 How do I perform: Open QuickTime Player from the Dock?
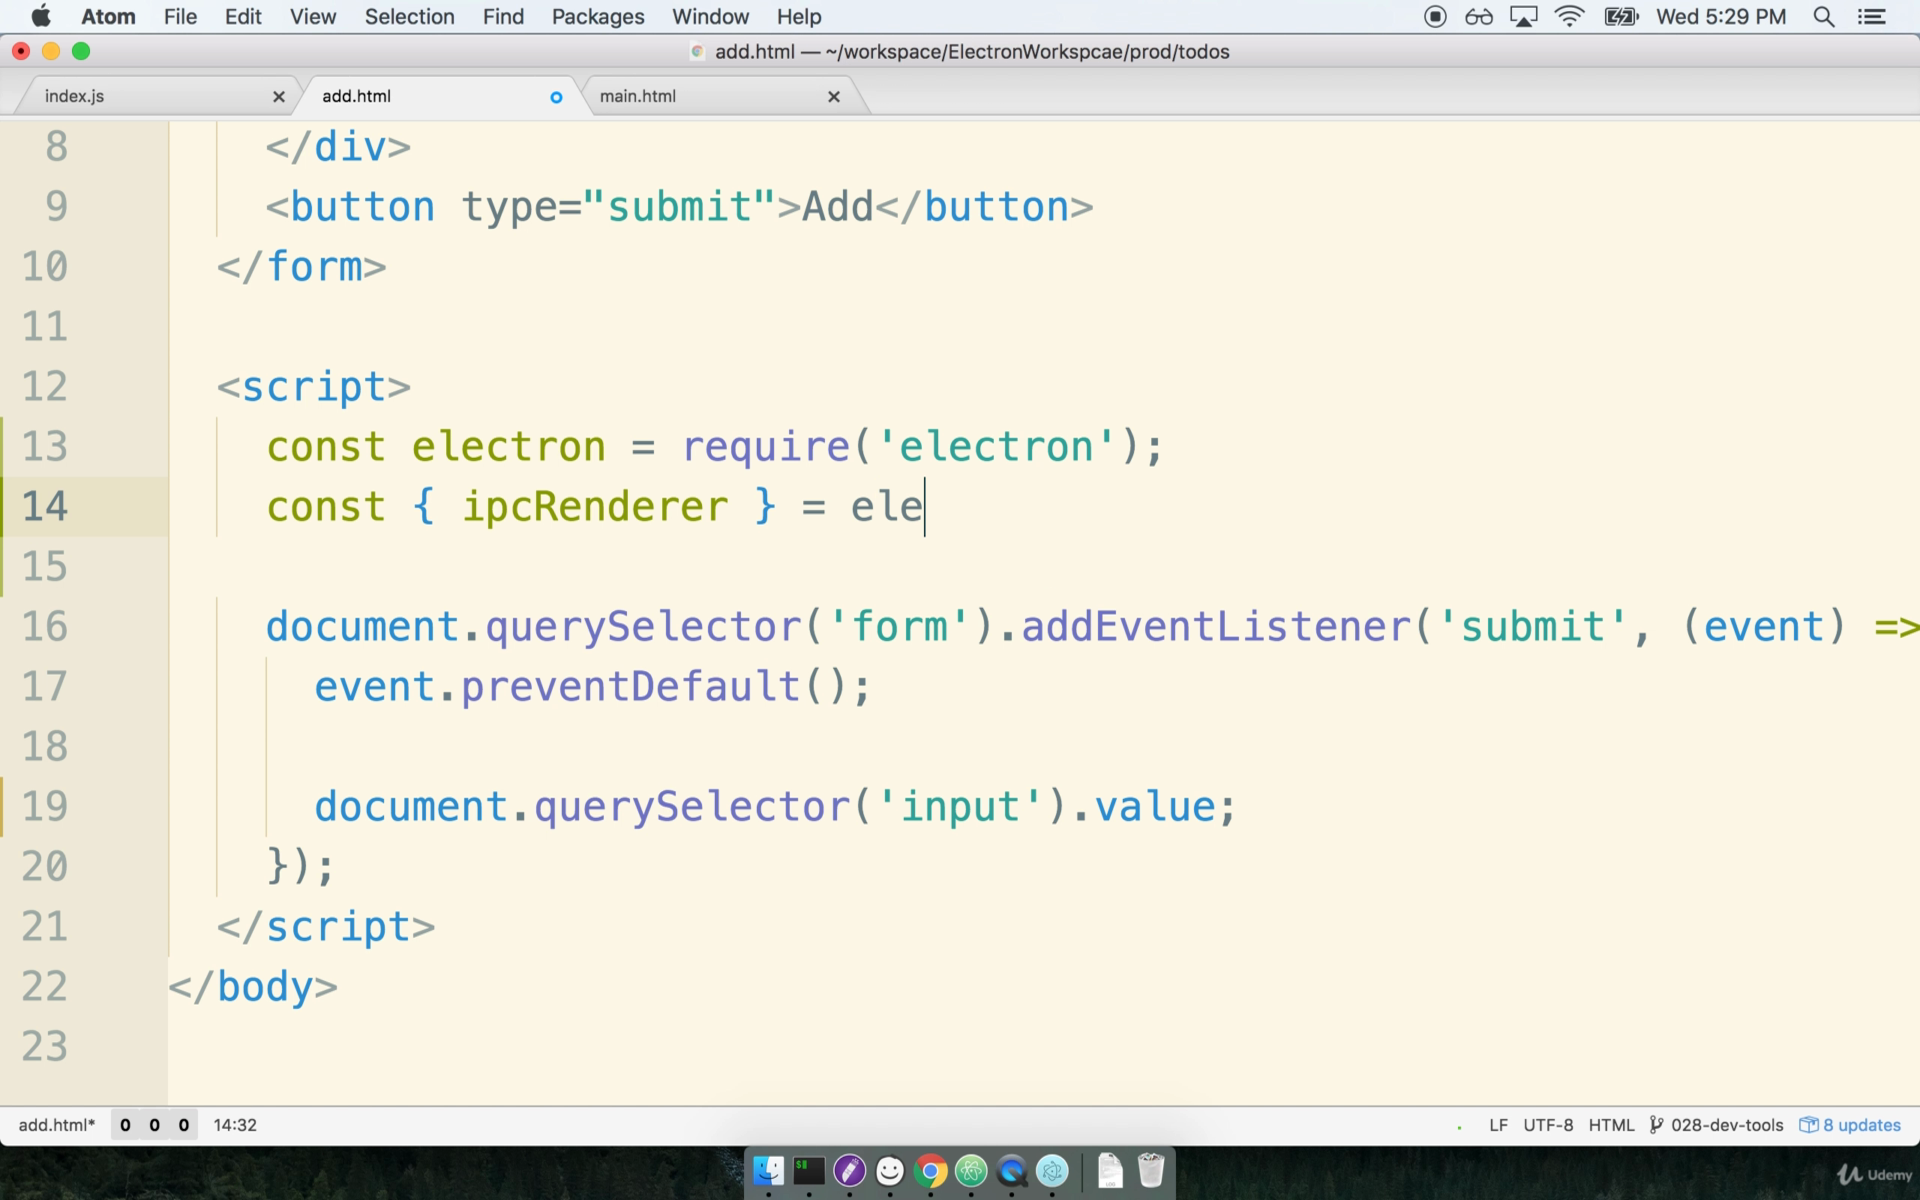pyautogui.click(x=1011, y=1170)
